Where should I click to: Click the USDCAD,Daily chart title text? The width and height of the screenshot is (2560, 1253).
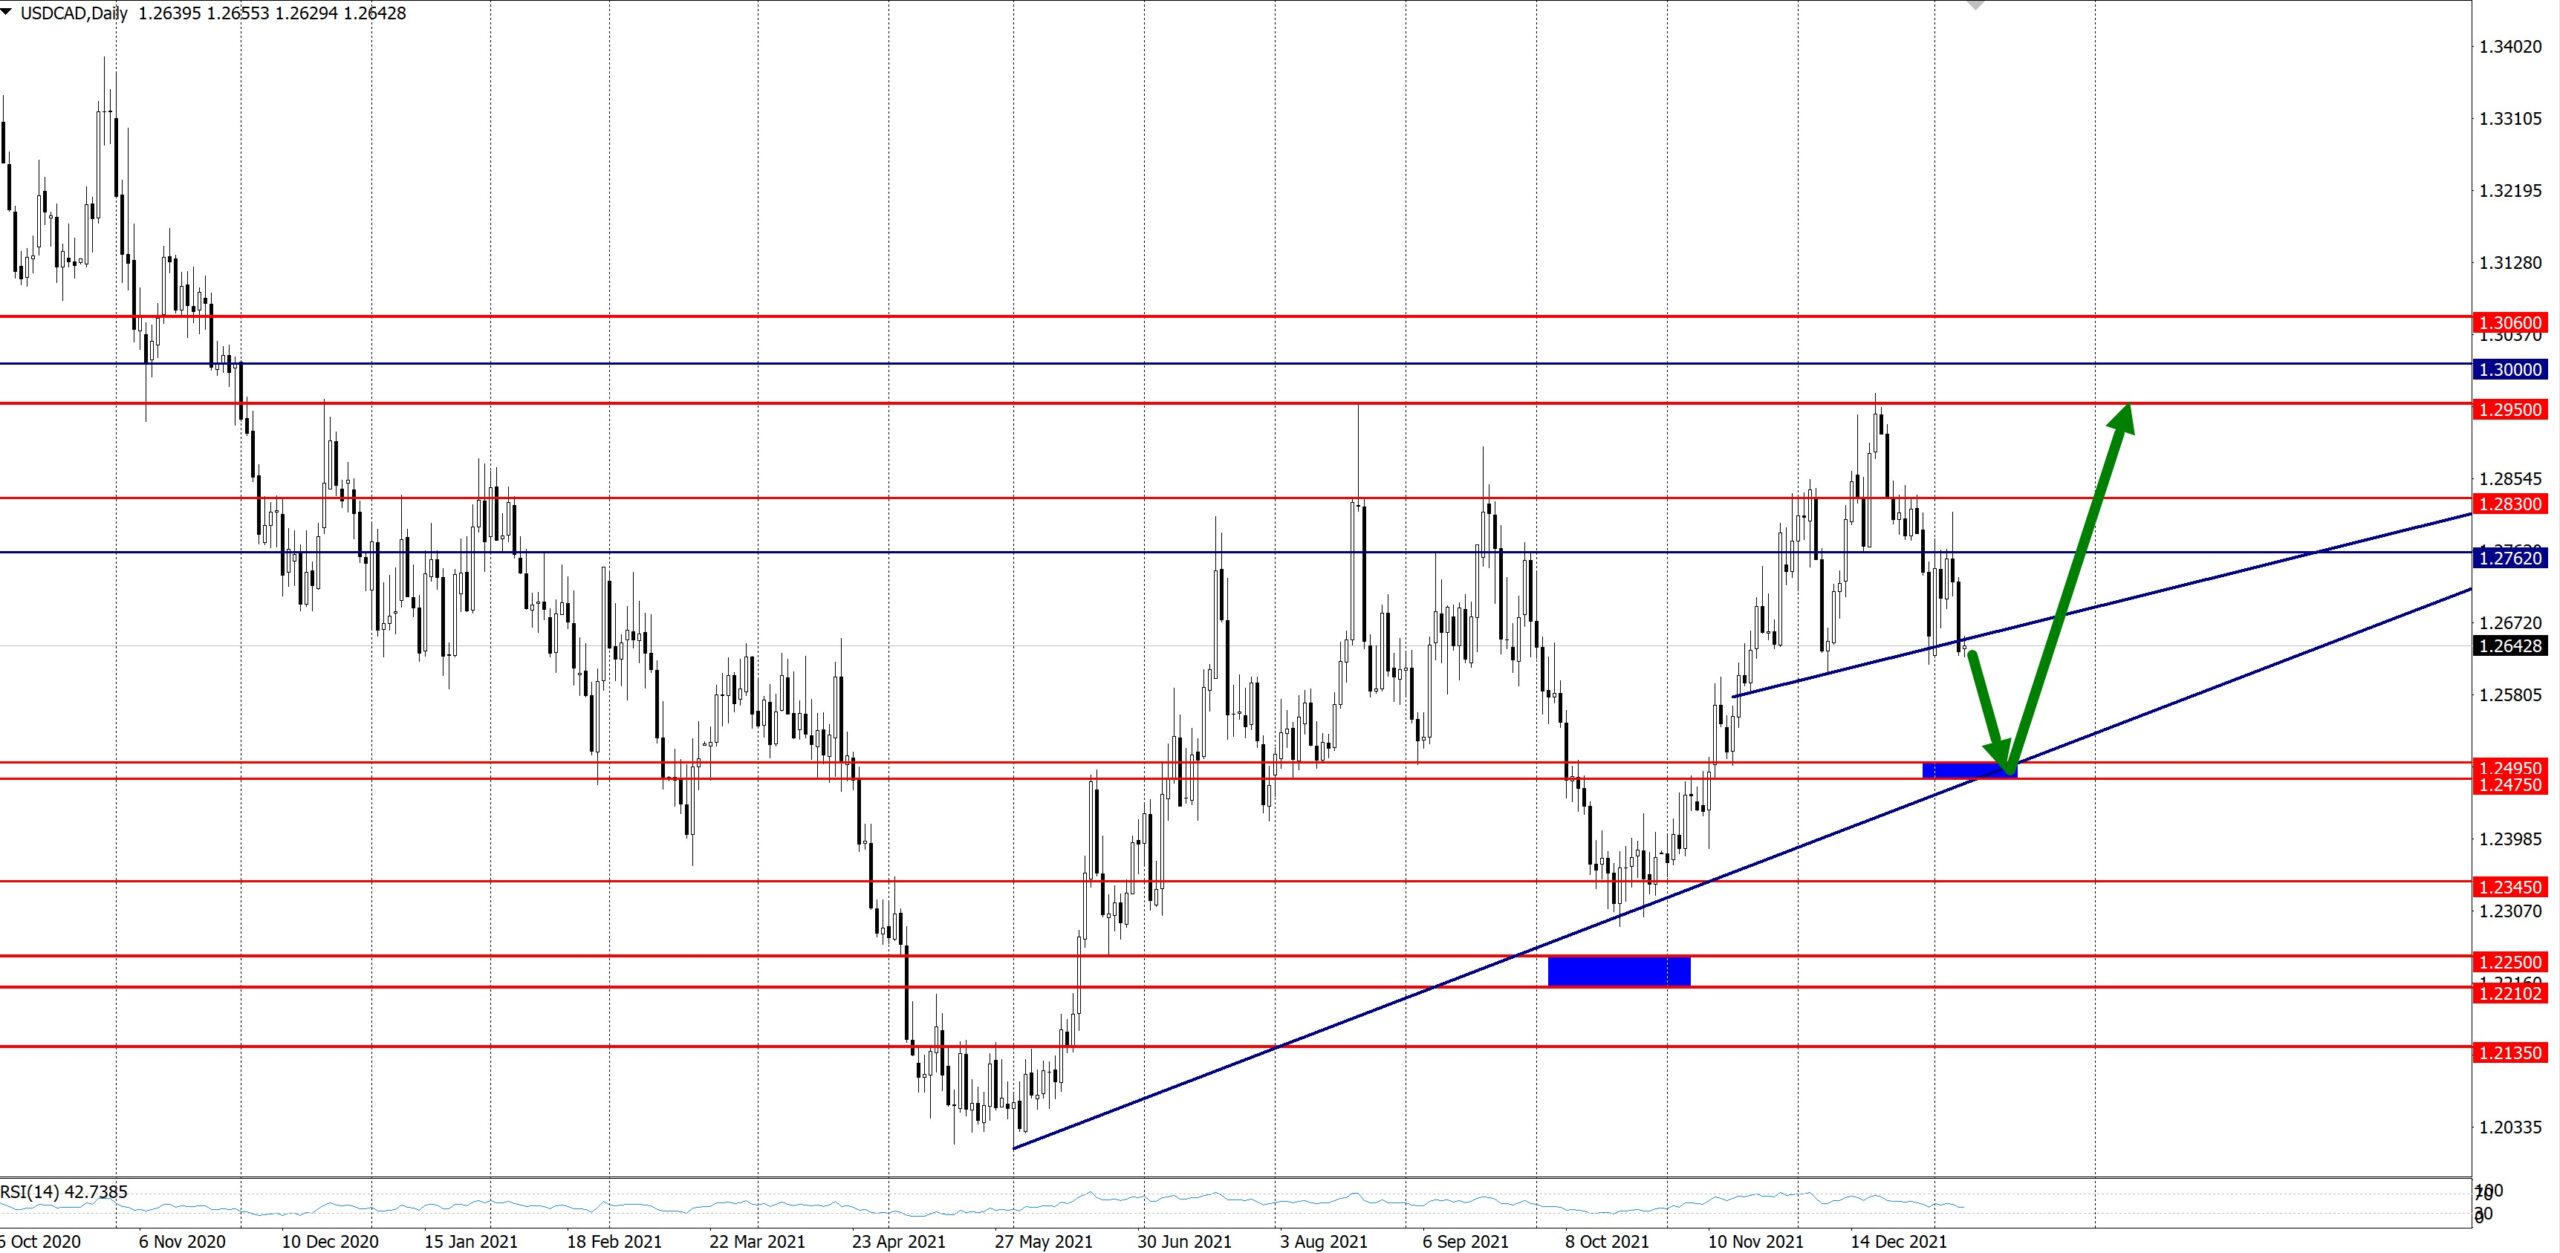click(73, 13)
